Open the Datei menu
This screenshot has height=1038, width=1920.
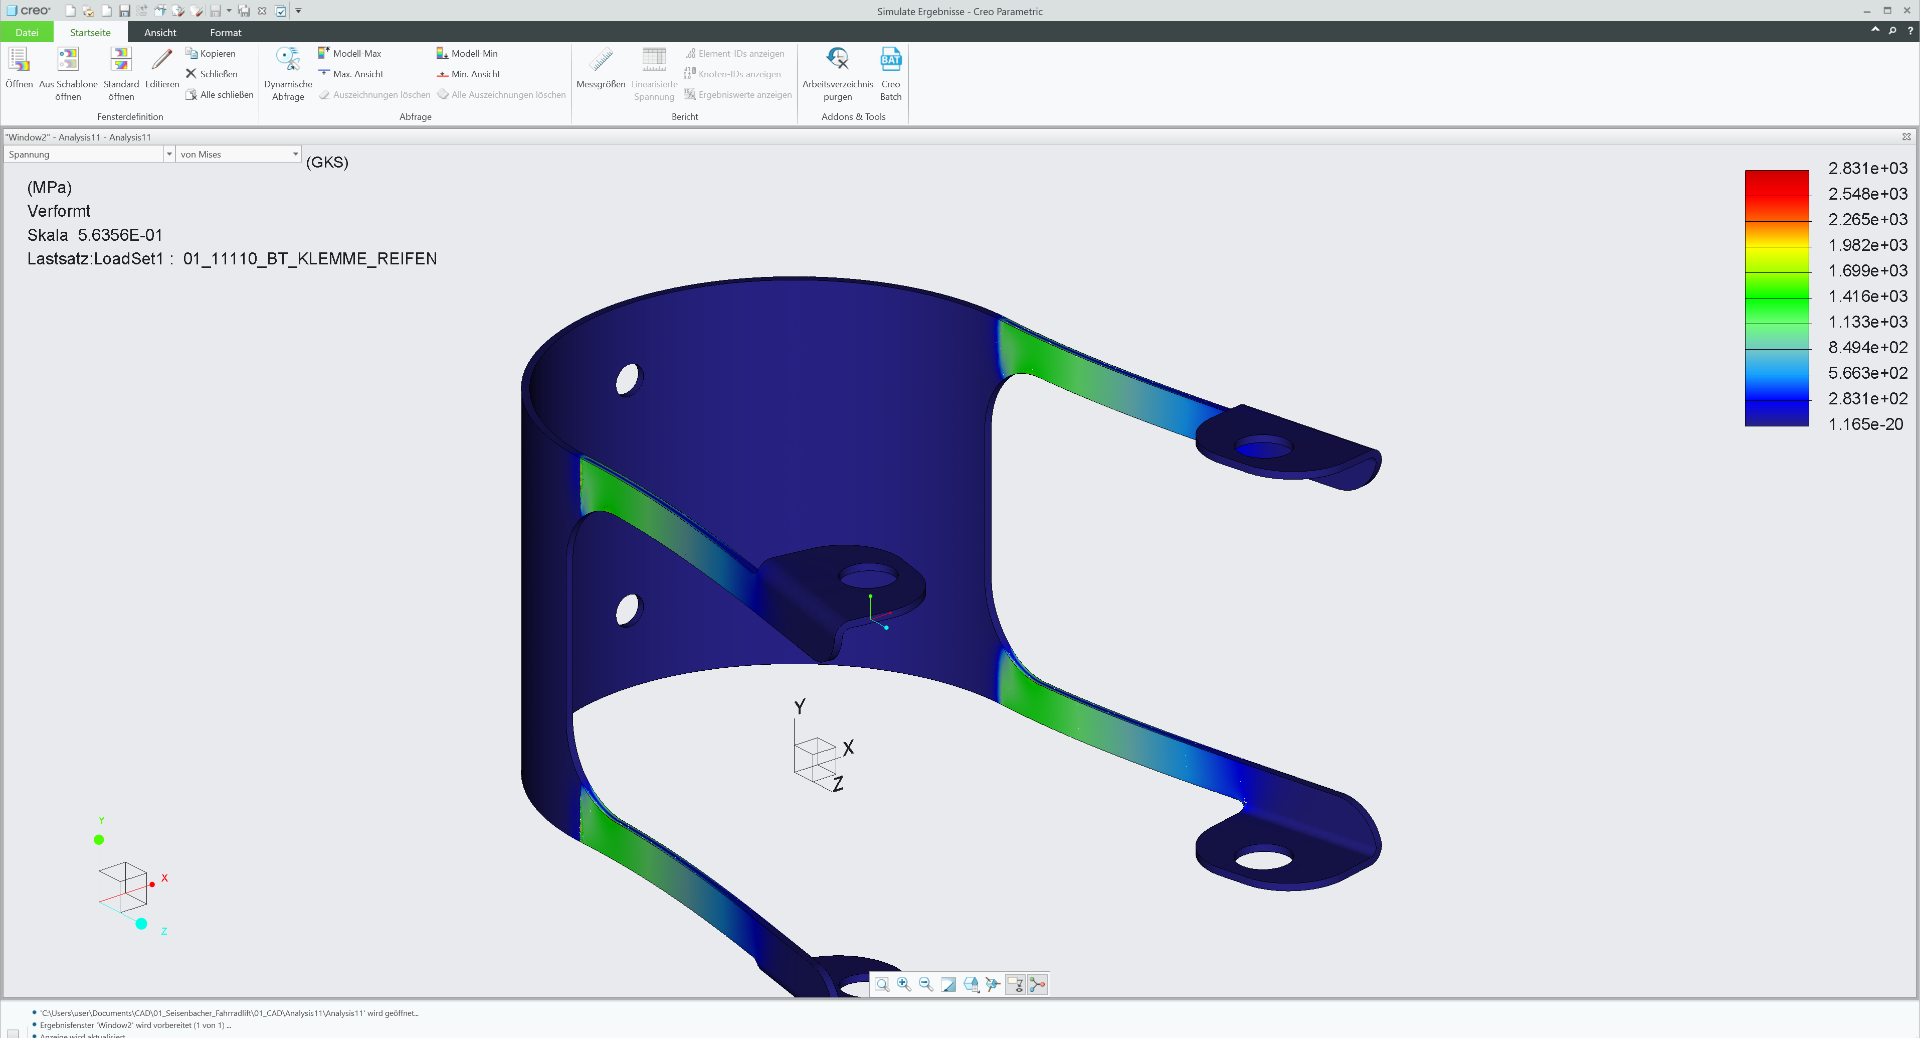tap(27, 32)
